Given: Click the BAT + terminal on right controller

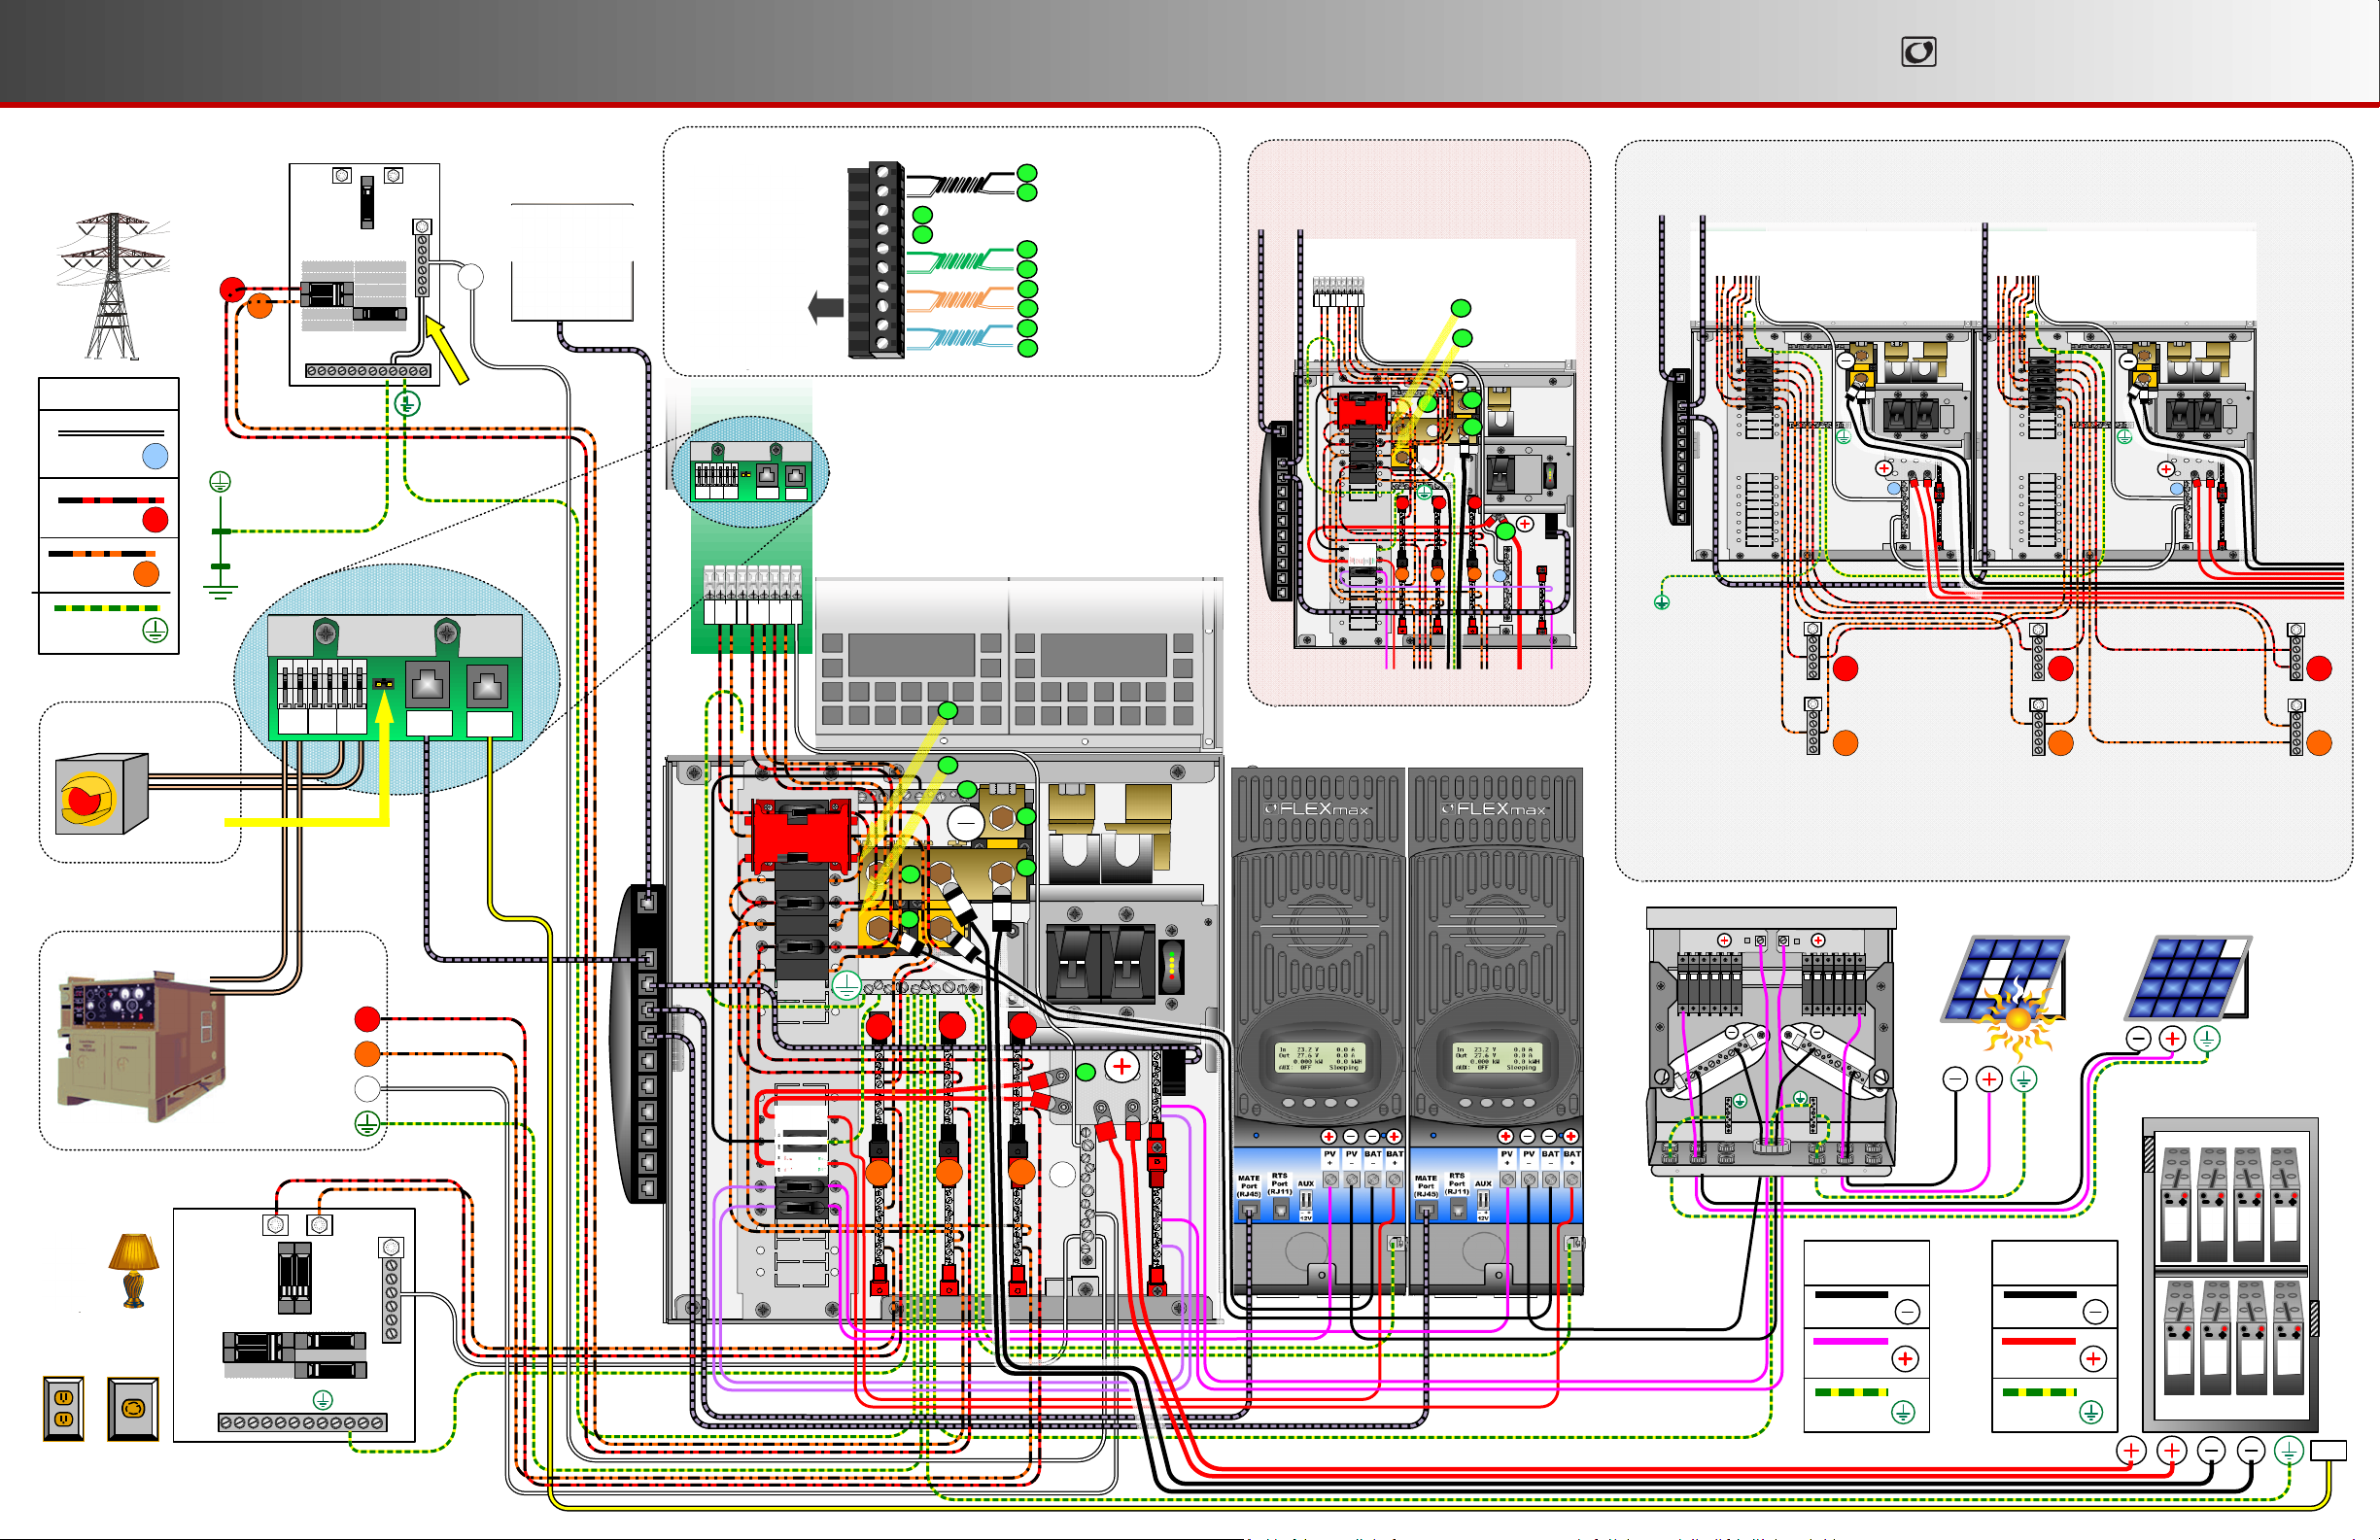Looking at the screenshot, I should pyautogui.click(x=1572, y=1180).
